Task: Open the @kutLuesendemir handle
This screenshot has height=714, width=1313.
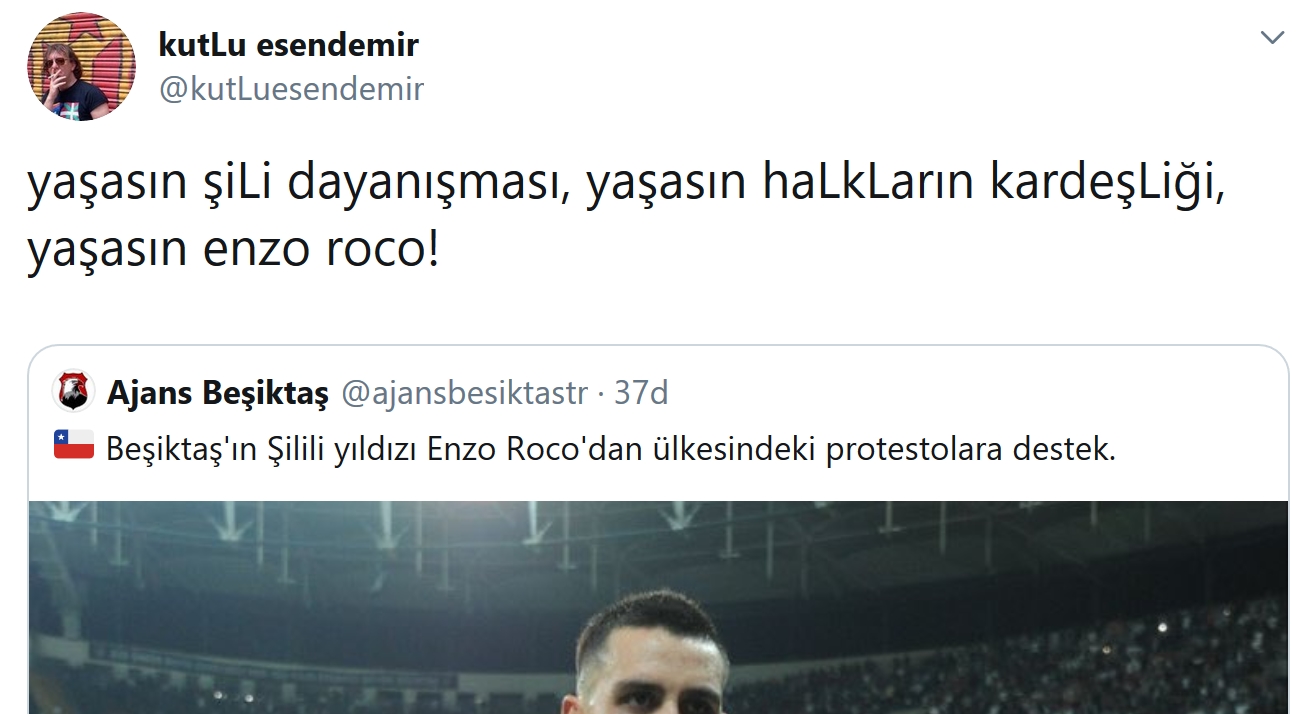Action: coord(292,89)
